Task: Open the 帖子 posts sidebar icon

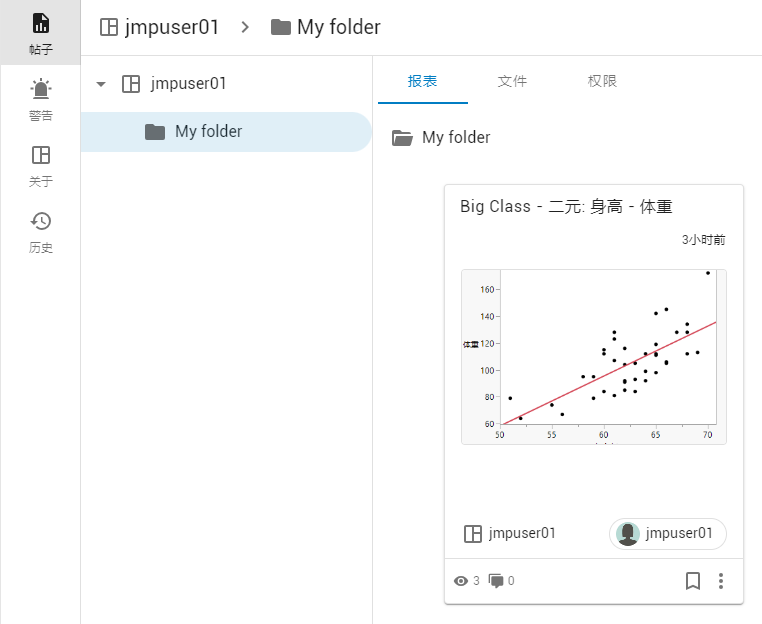Action: [x=40, y=32]
